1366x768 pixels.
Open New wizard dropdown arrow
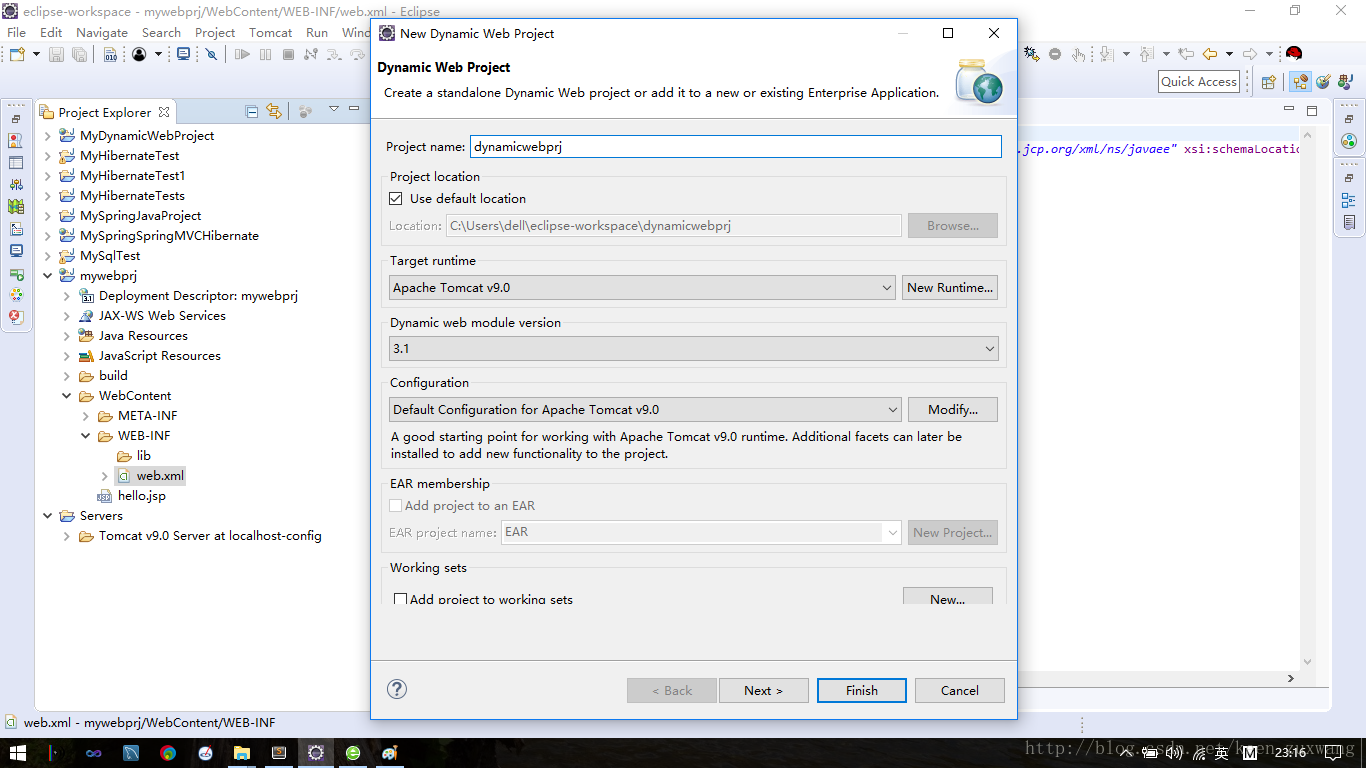pyautogui.click(x=35, y=54)
